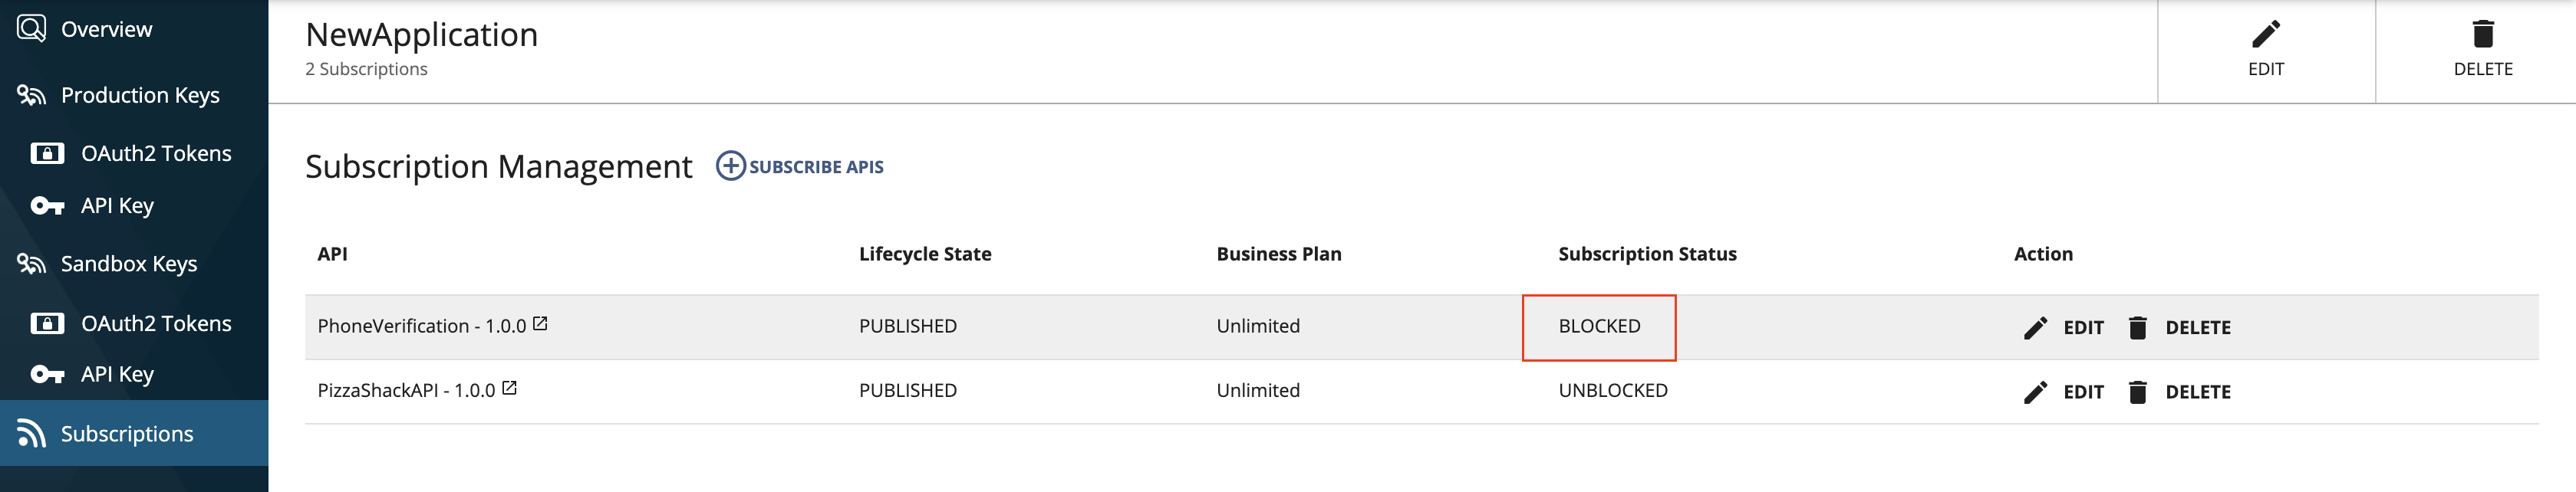Open PizzaShackAPI external link icon
2576x492 pixels.
[509, 388]
